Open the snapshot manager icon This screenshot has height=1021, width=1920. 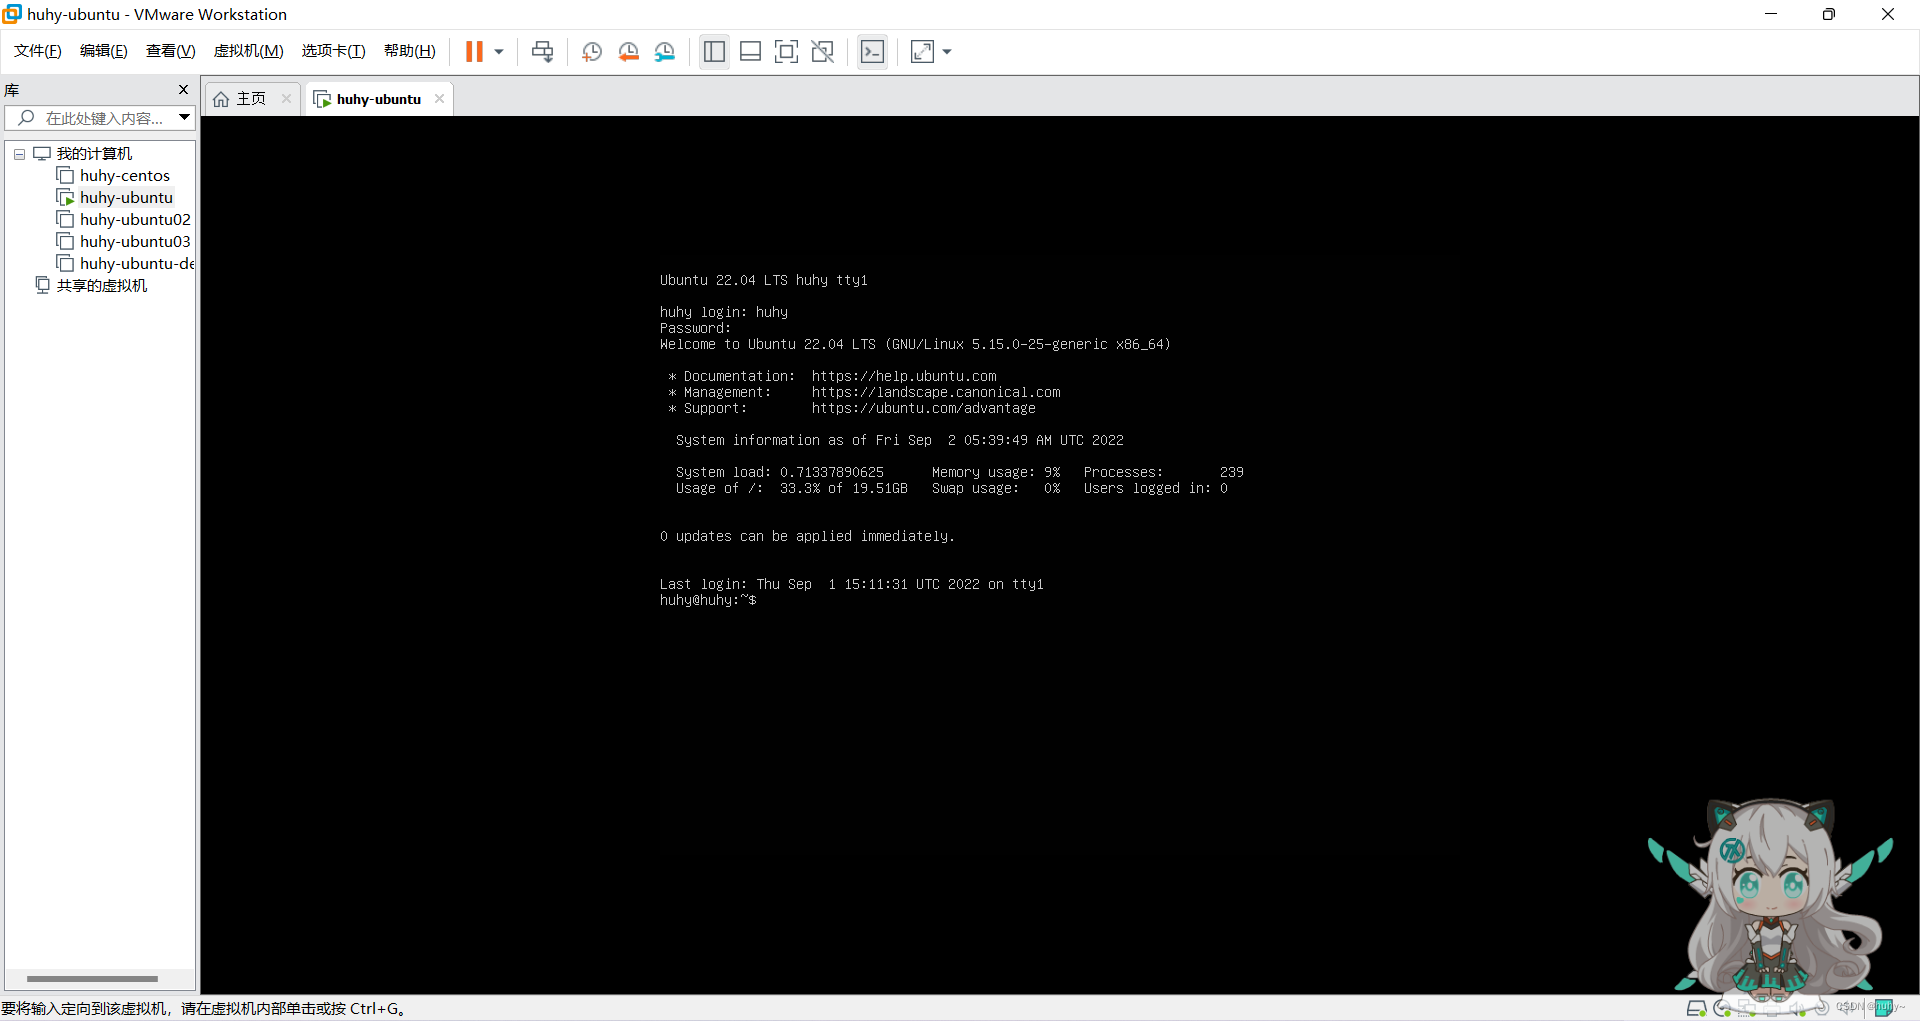(665, 52)
